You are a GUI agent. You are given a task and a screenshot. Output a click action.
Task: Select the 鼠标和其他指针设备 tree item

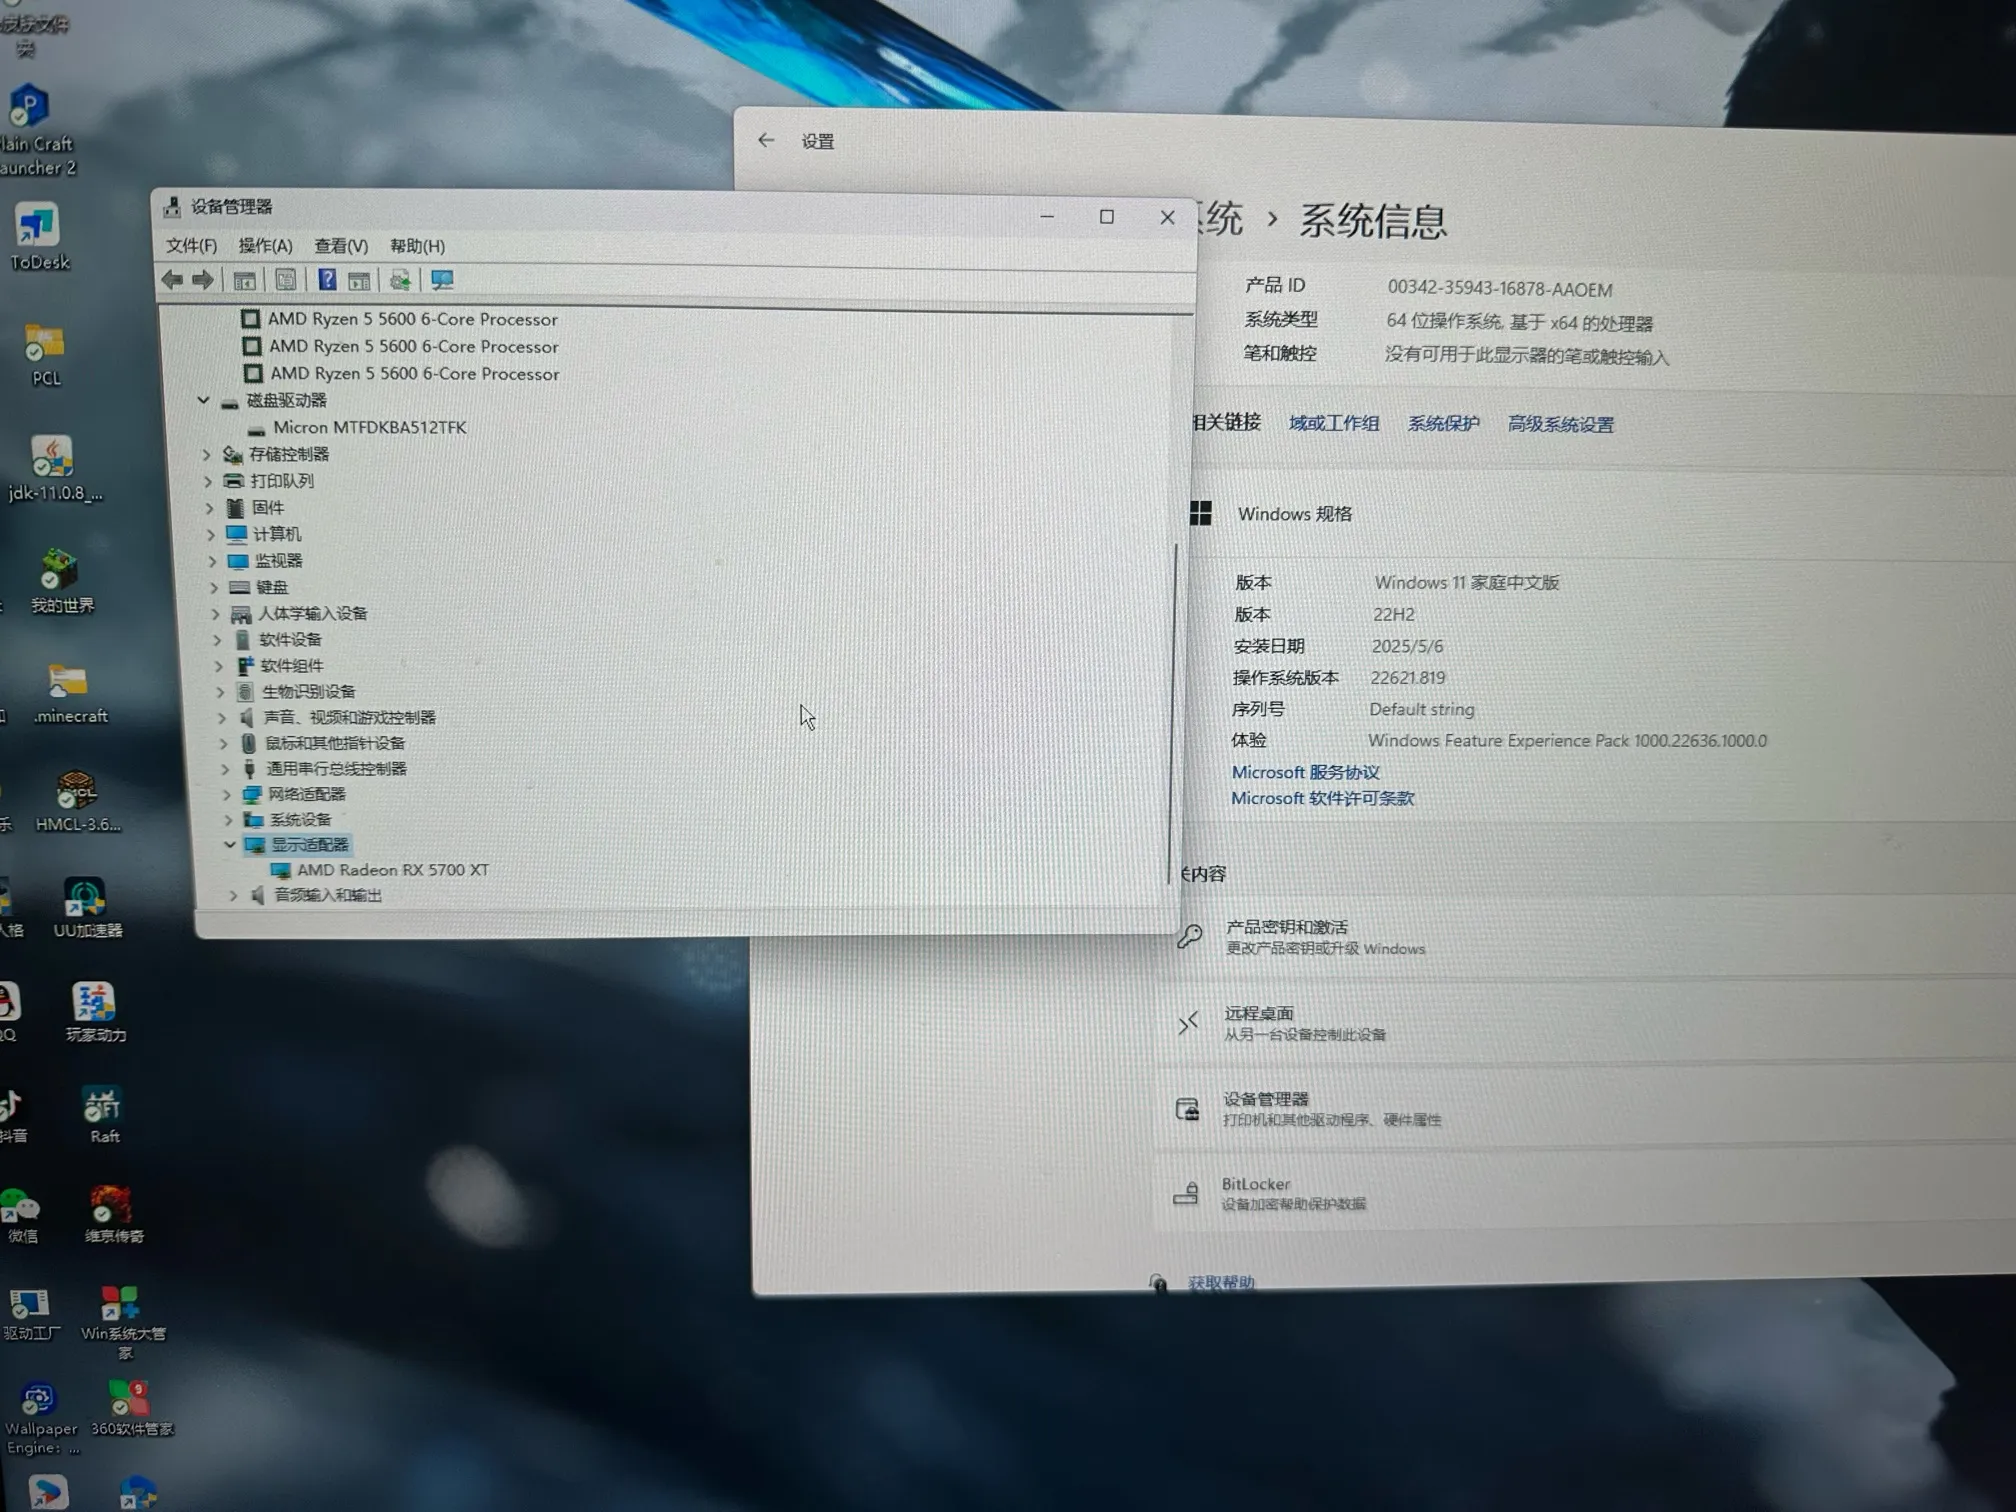pyautogui.click(x=334, y=743)
